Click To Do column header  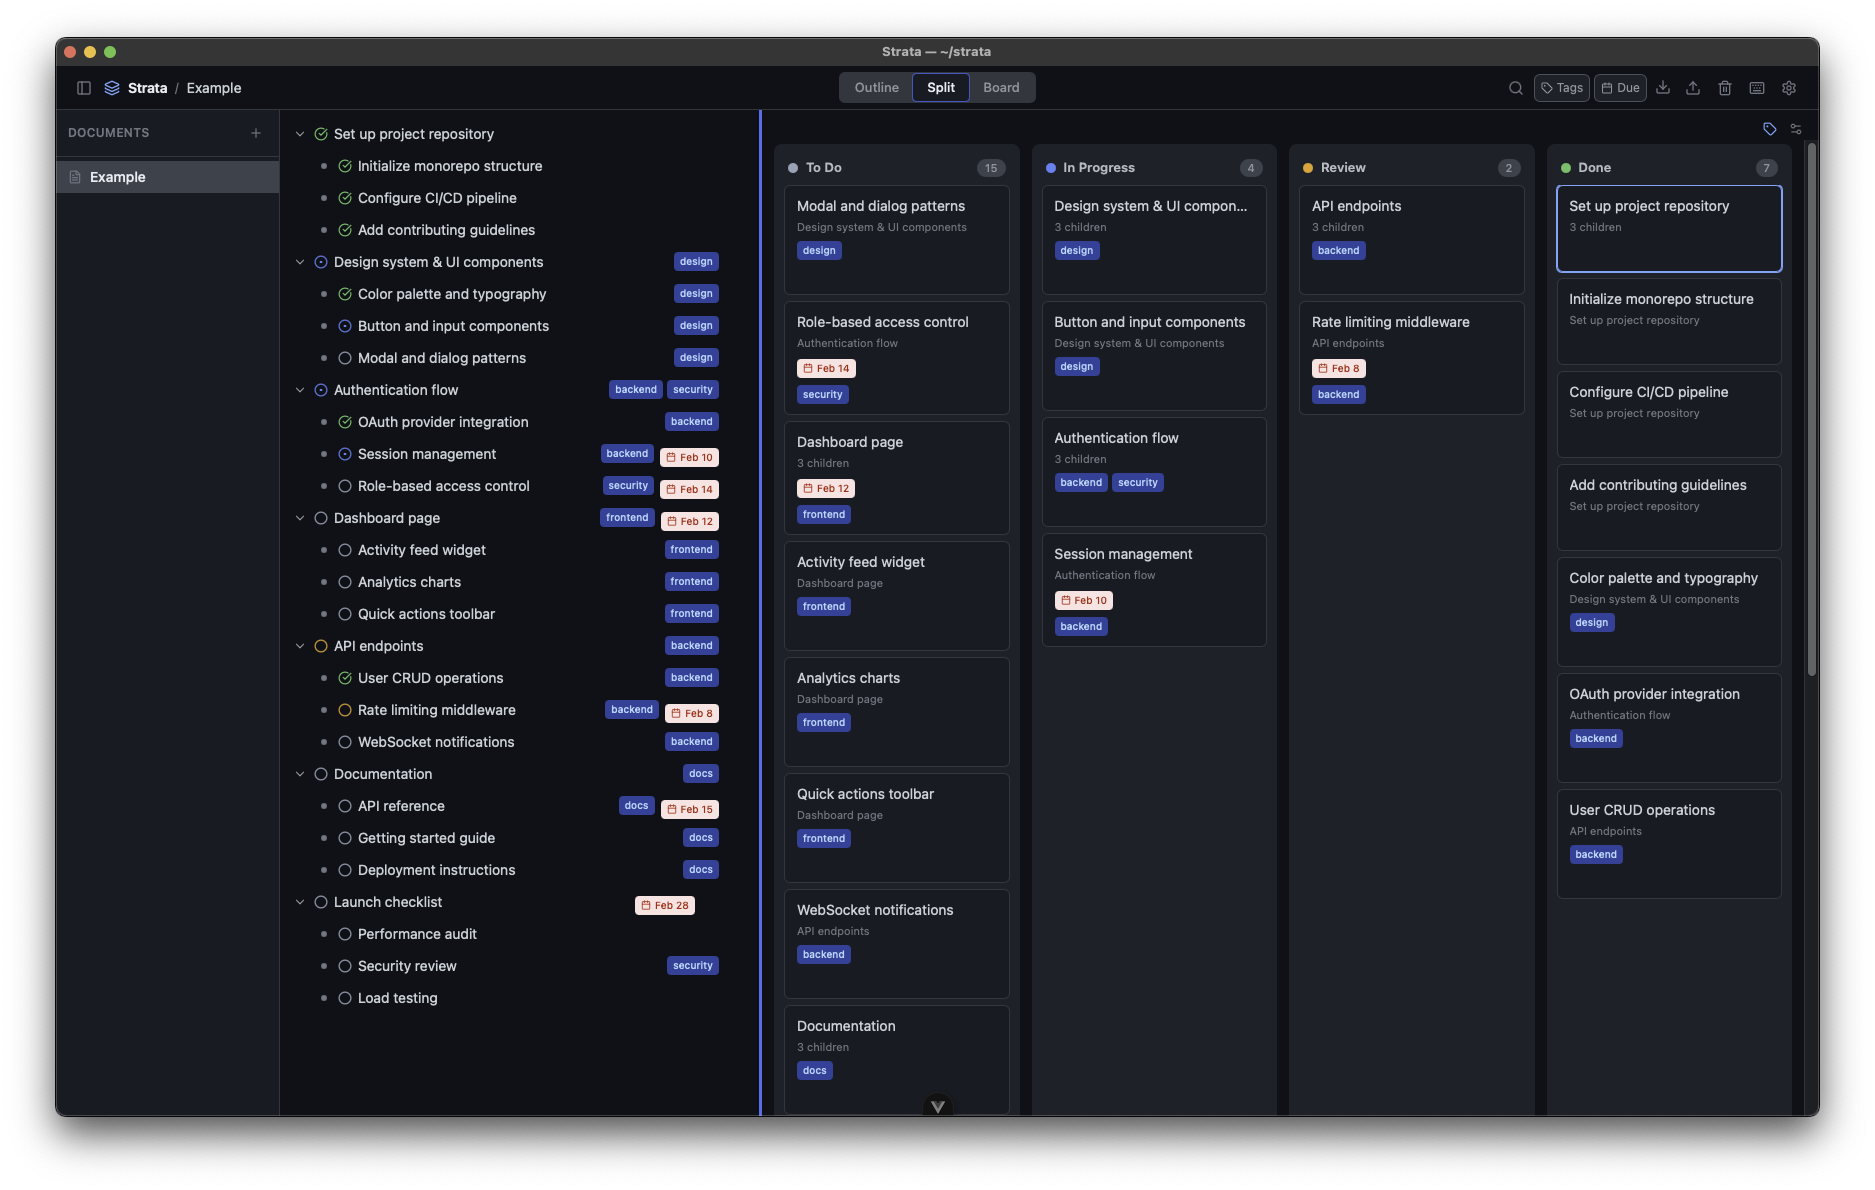click(x=897, y=168)
